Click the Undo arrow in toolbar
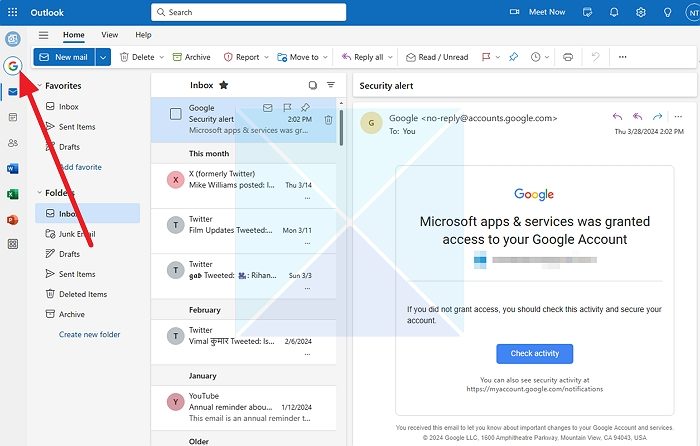 (595, 57)
